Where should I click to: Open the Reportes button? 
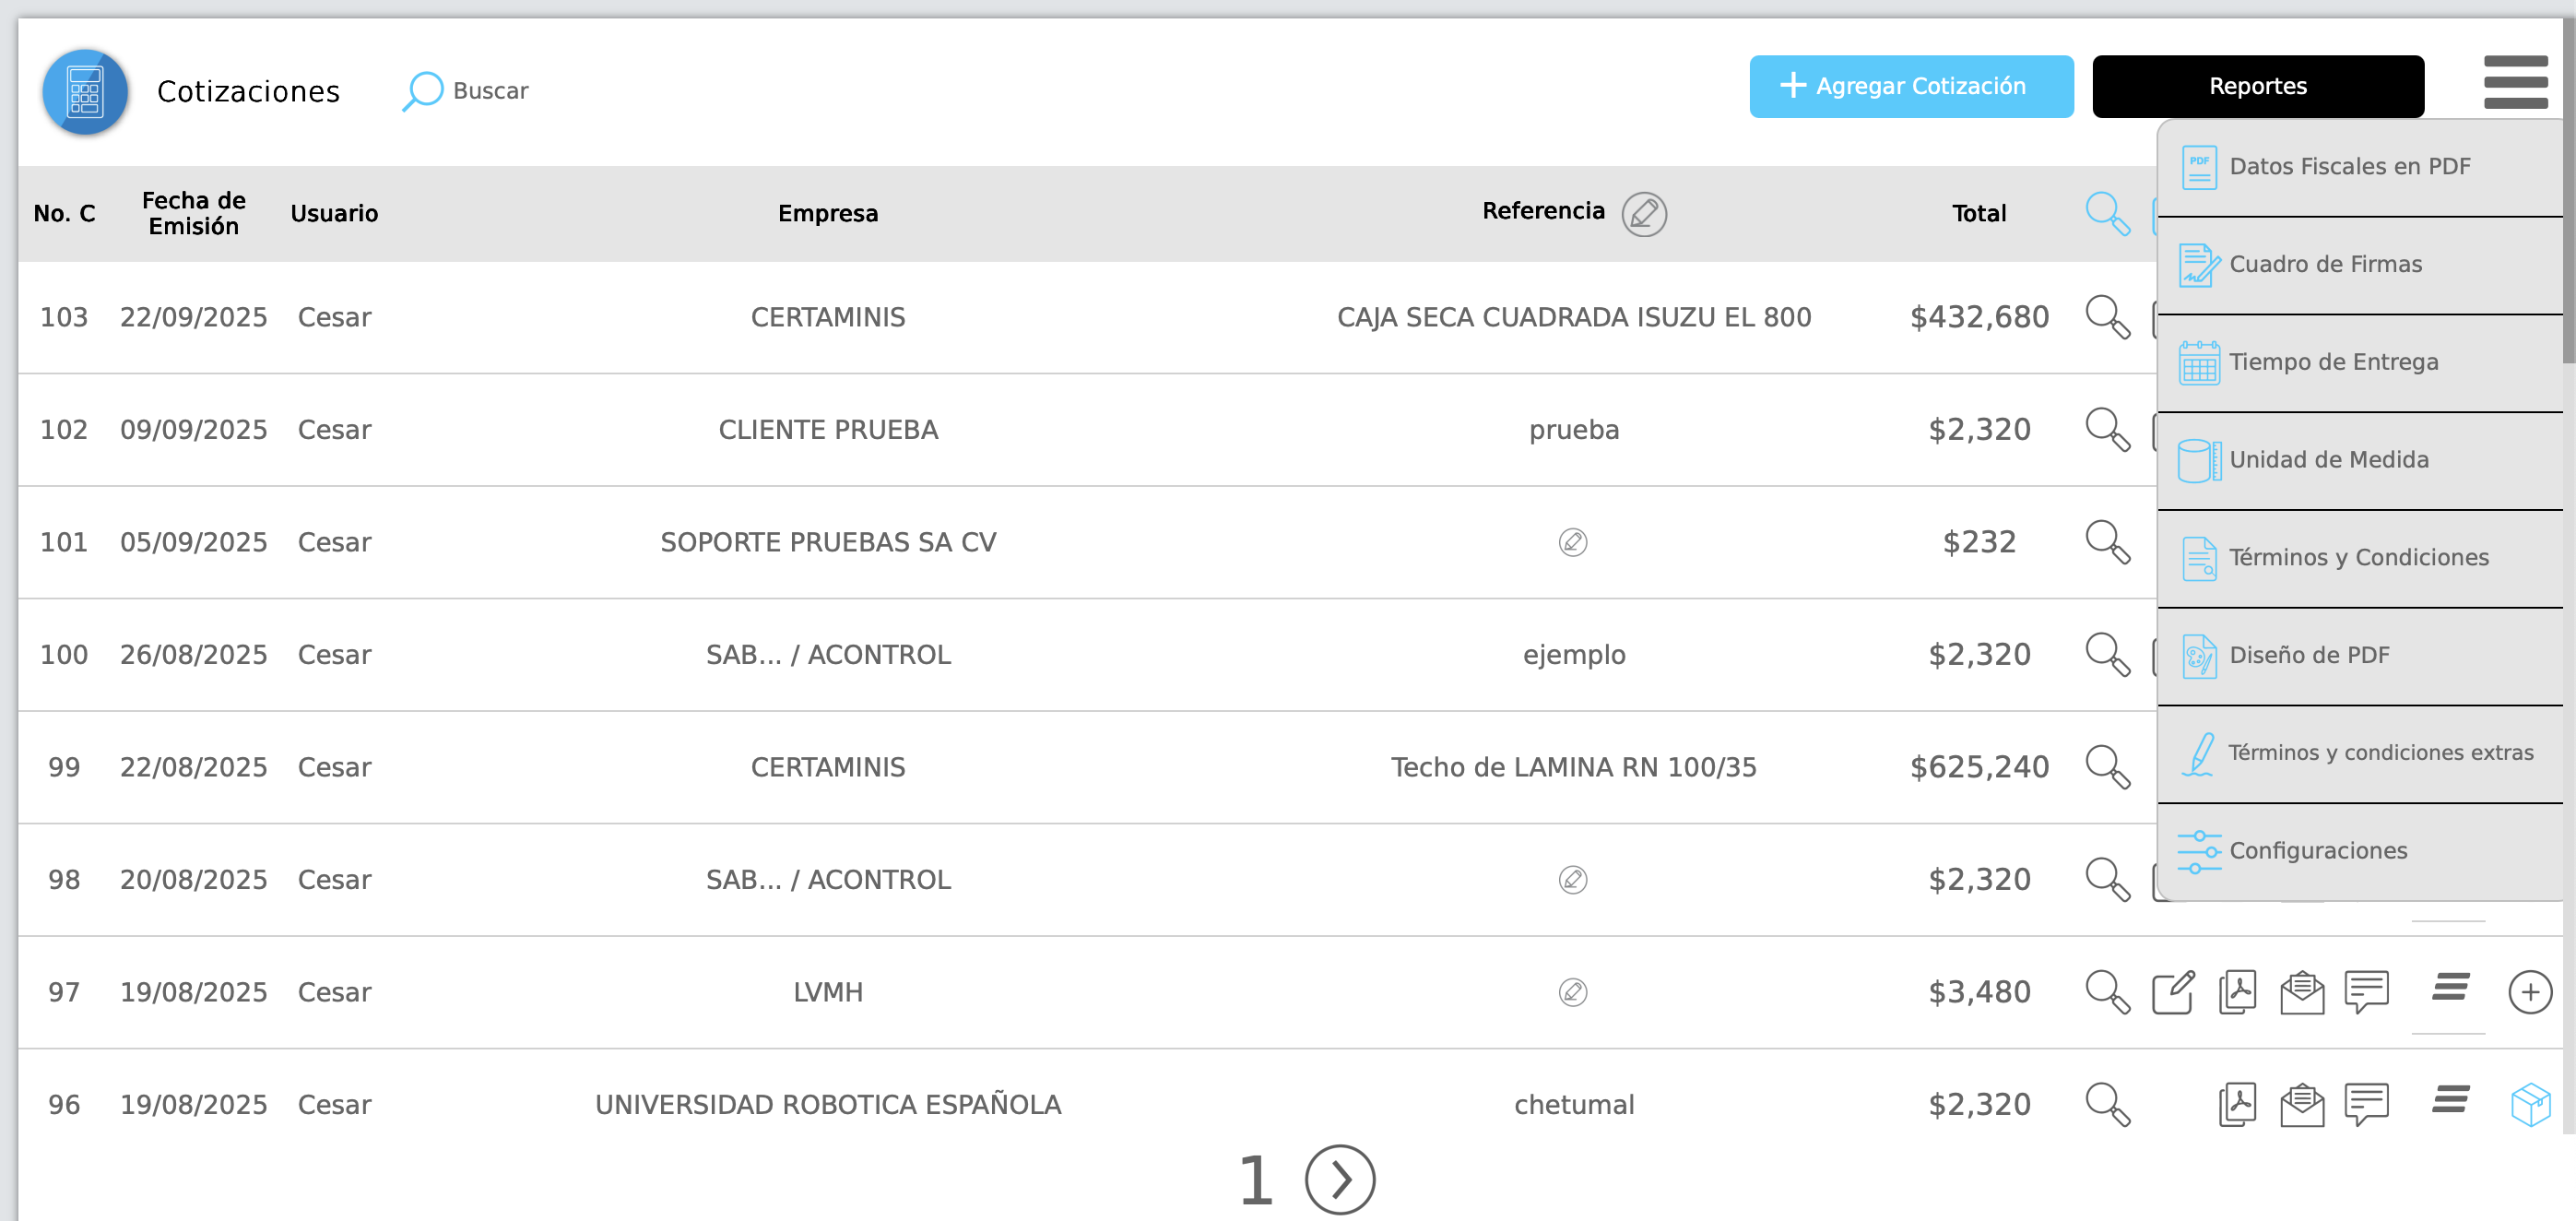pos(2257,87)
